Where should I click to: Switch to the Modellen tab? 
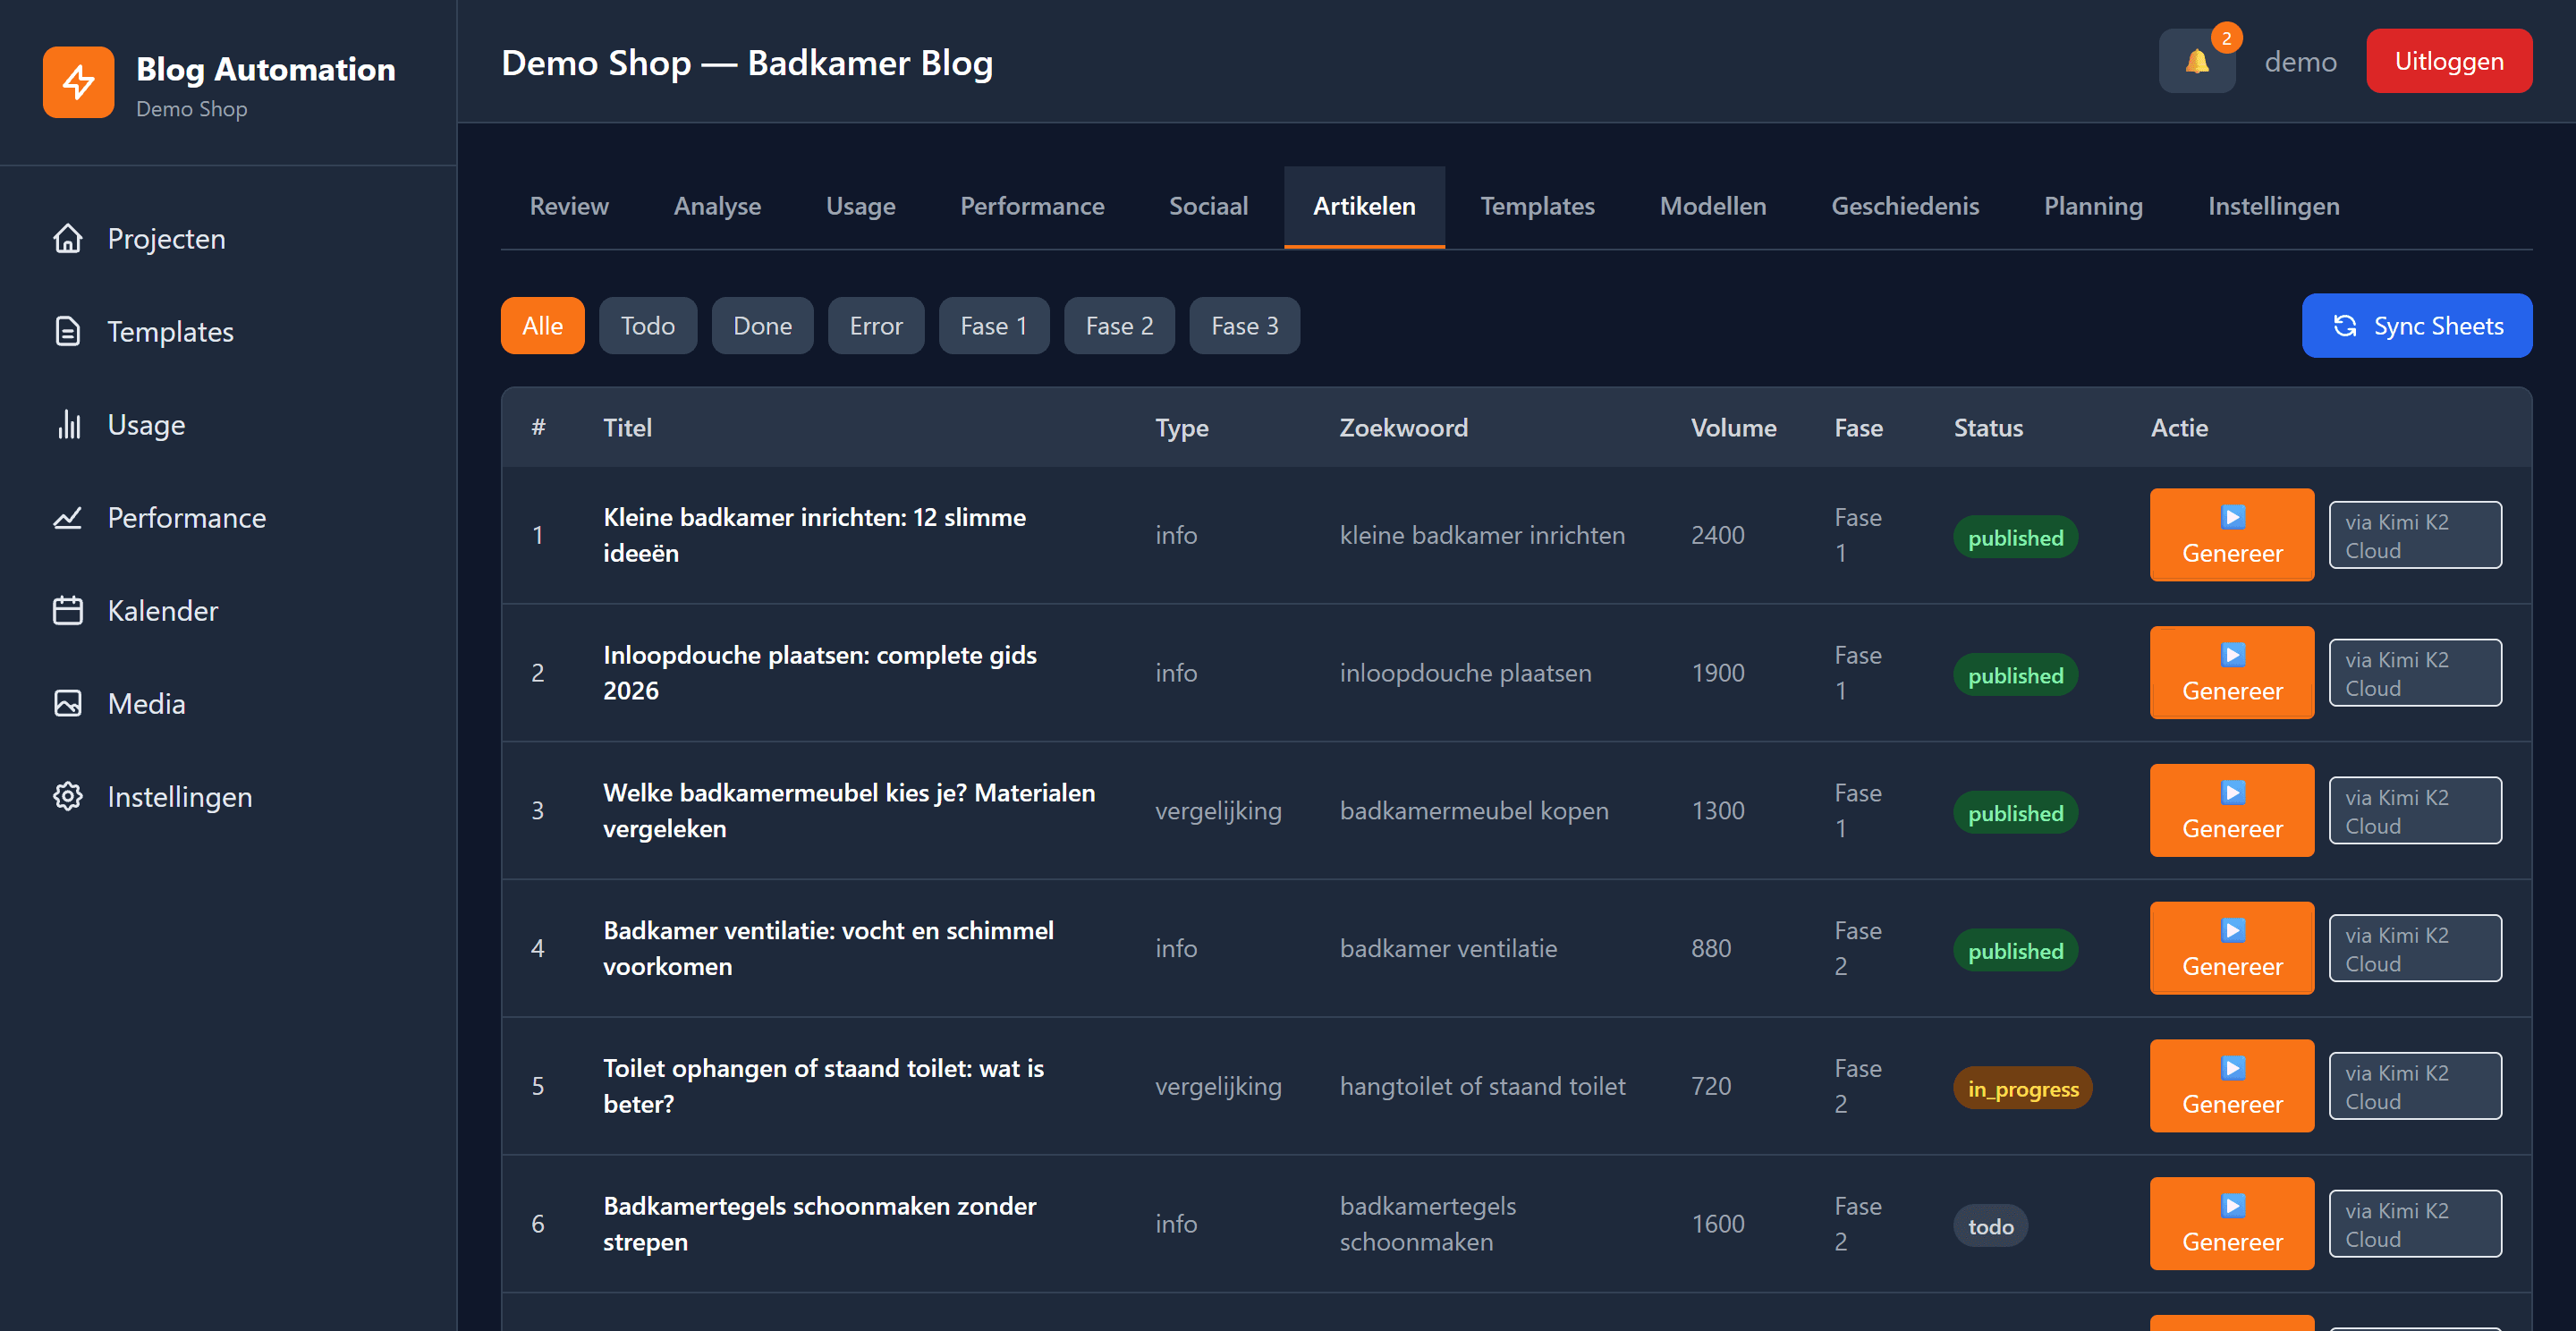coord(1712,207)
